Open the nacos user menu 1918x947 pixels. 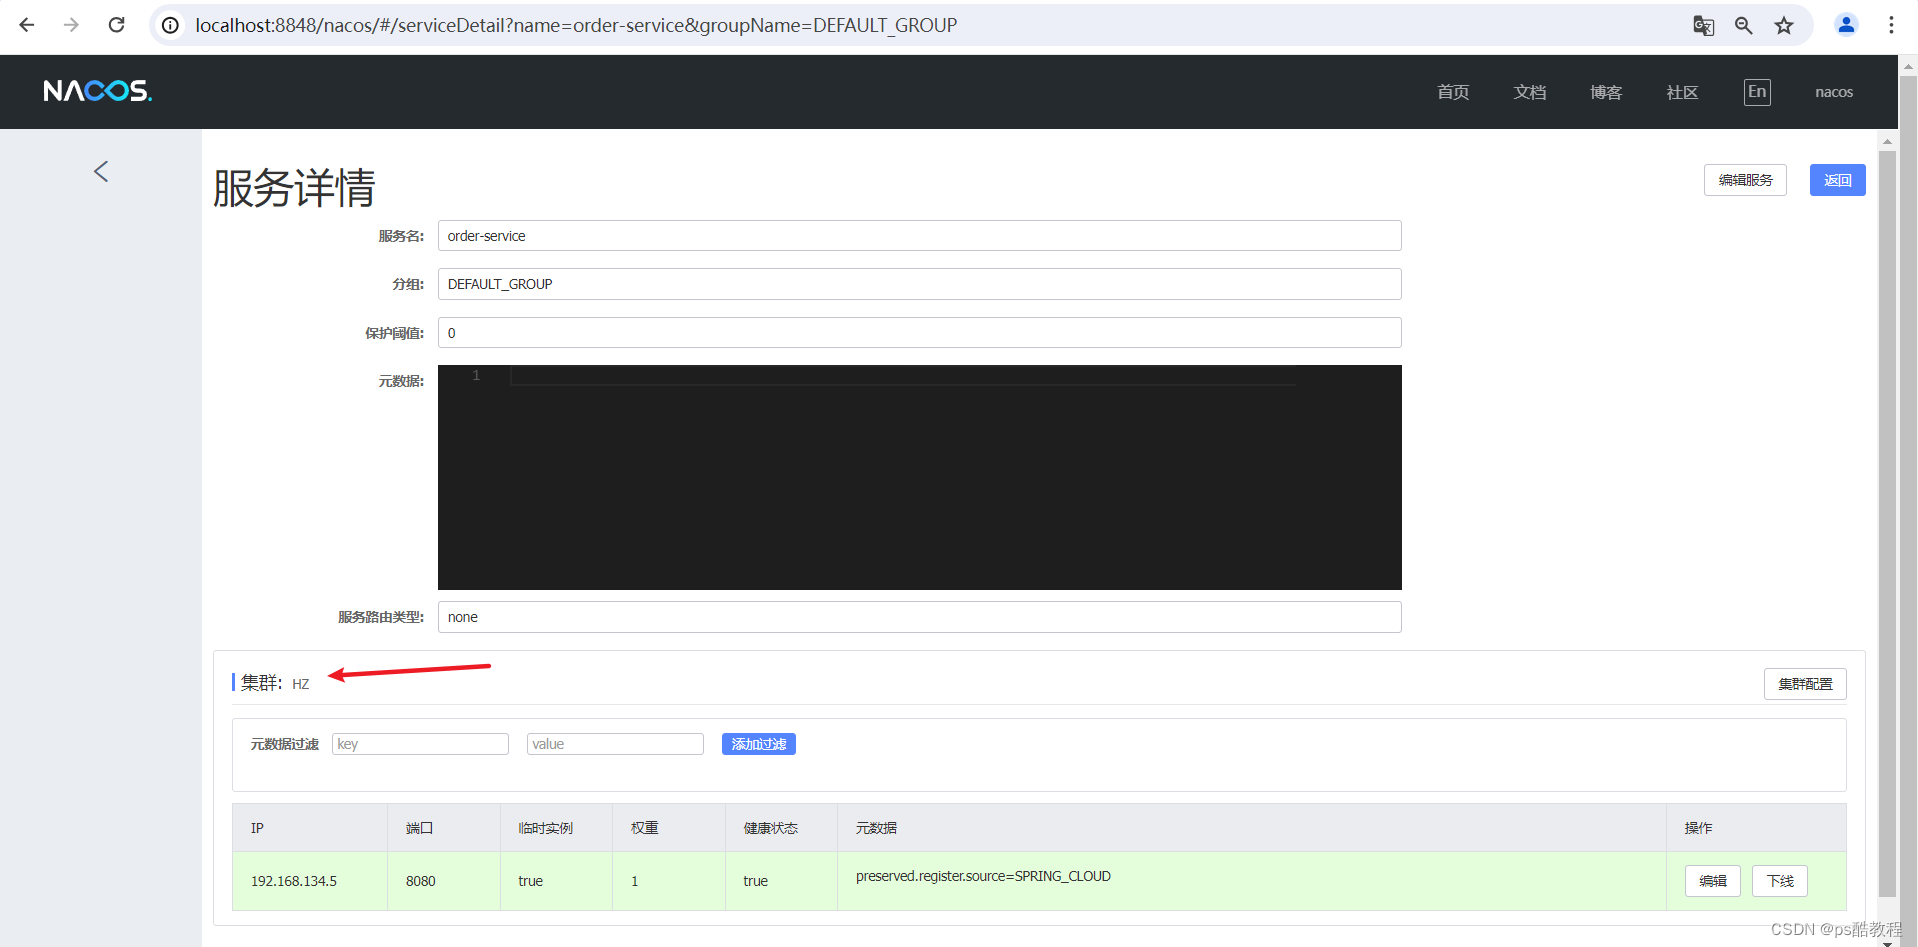tap(1834, 92)
